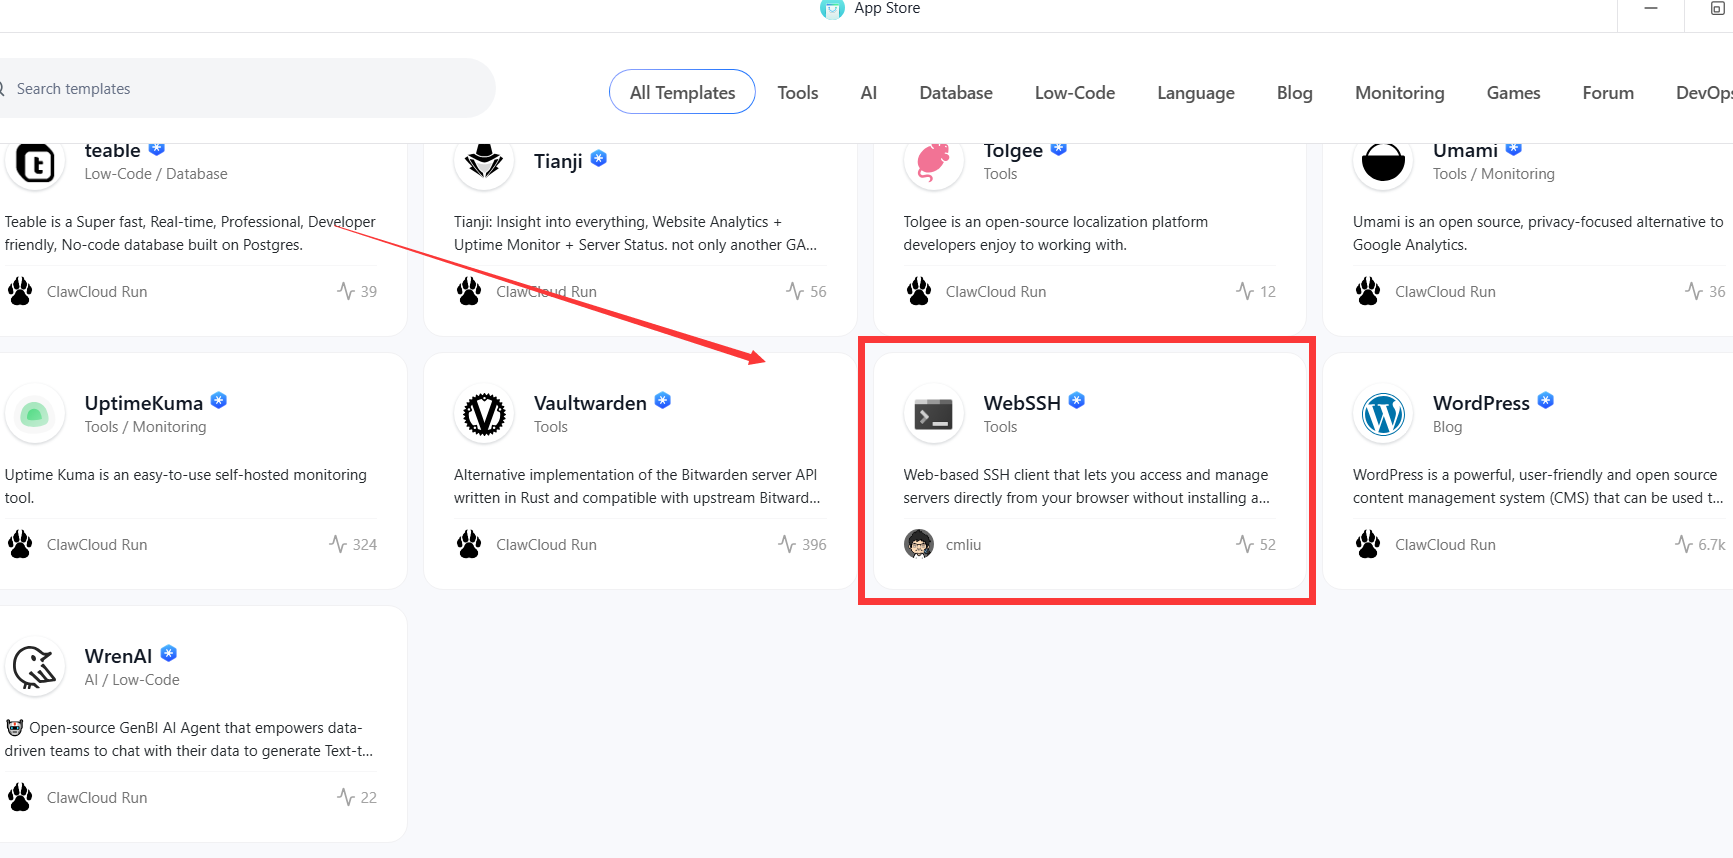Open the Monitoring category tab
Image resolution: width=1733 pixels, height=858 pixels.
click(1399, 92)
